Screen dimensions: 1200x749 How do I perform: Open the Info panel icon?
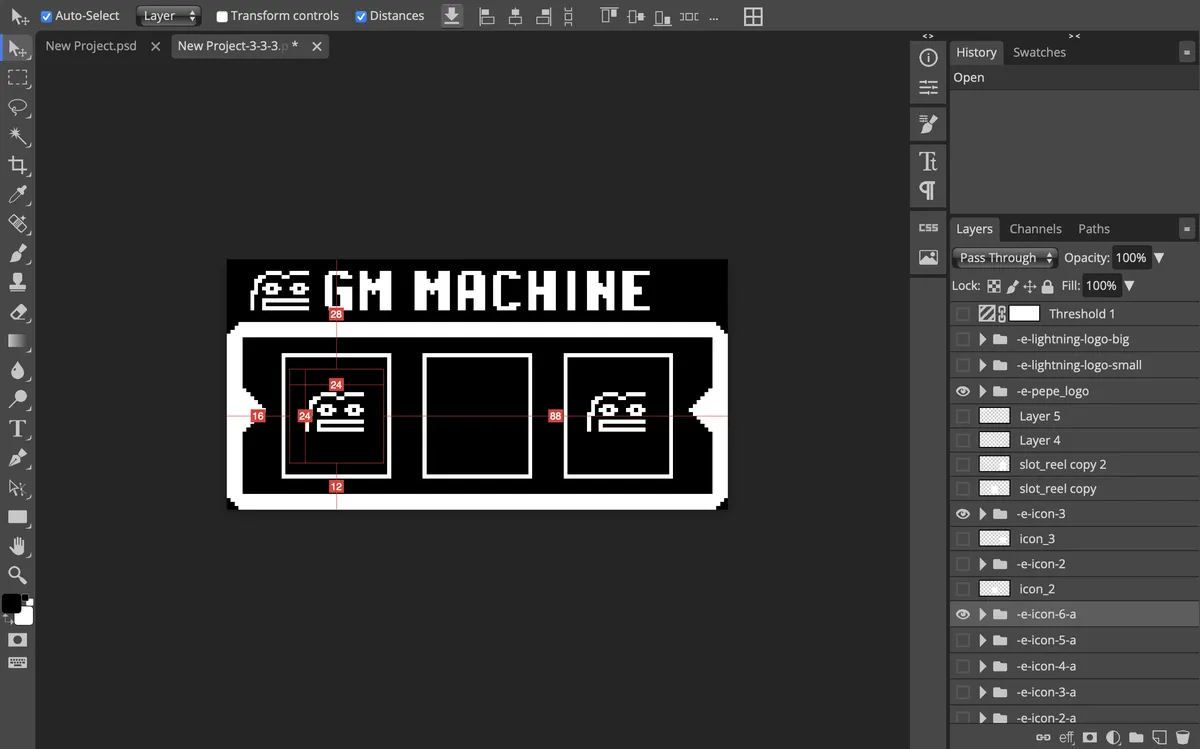click(928, 58)
